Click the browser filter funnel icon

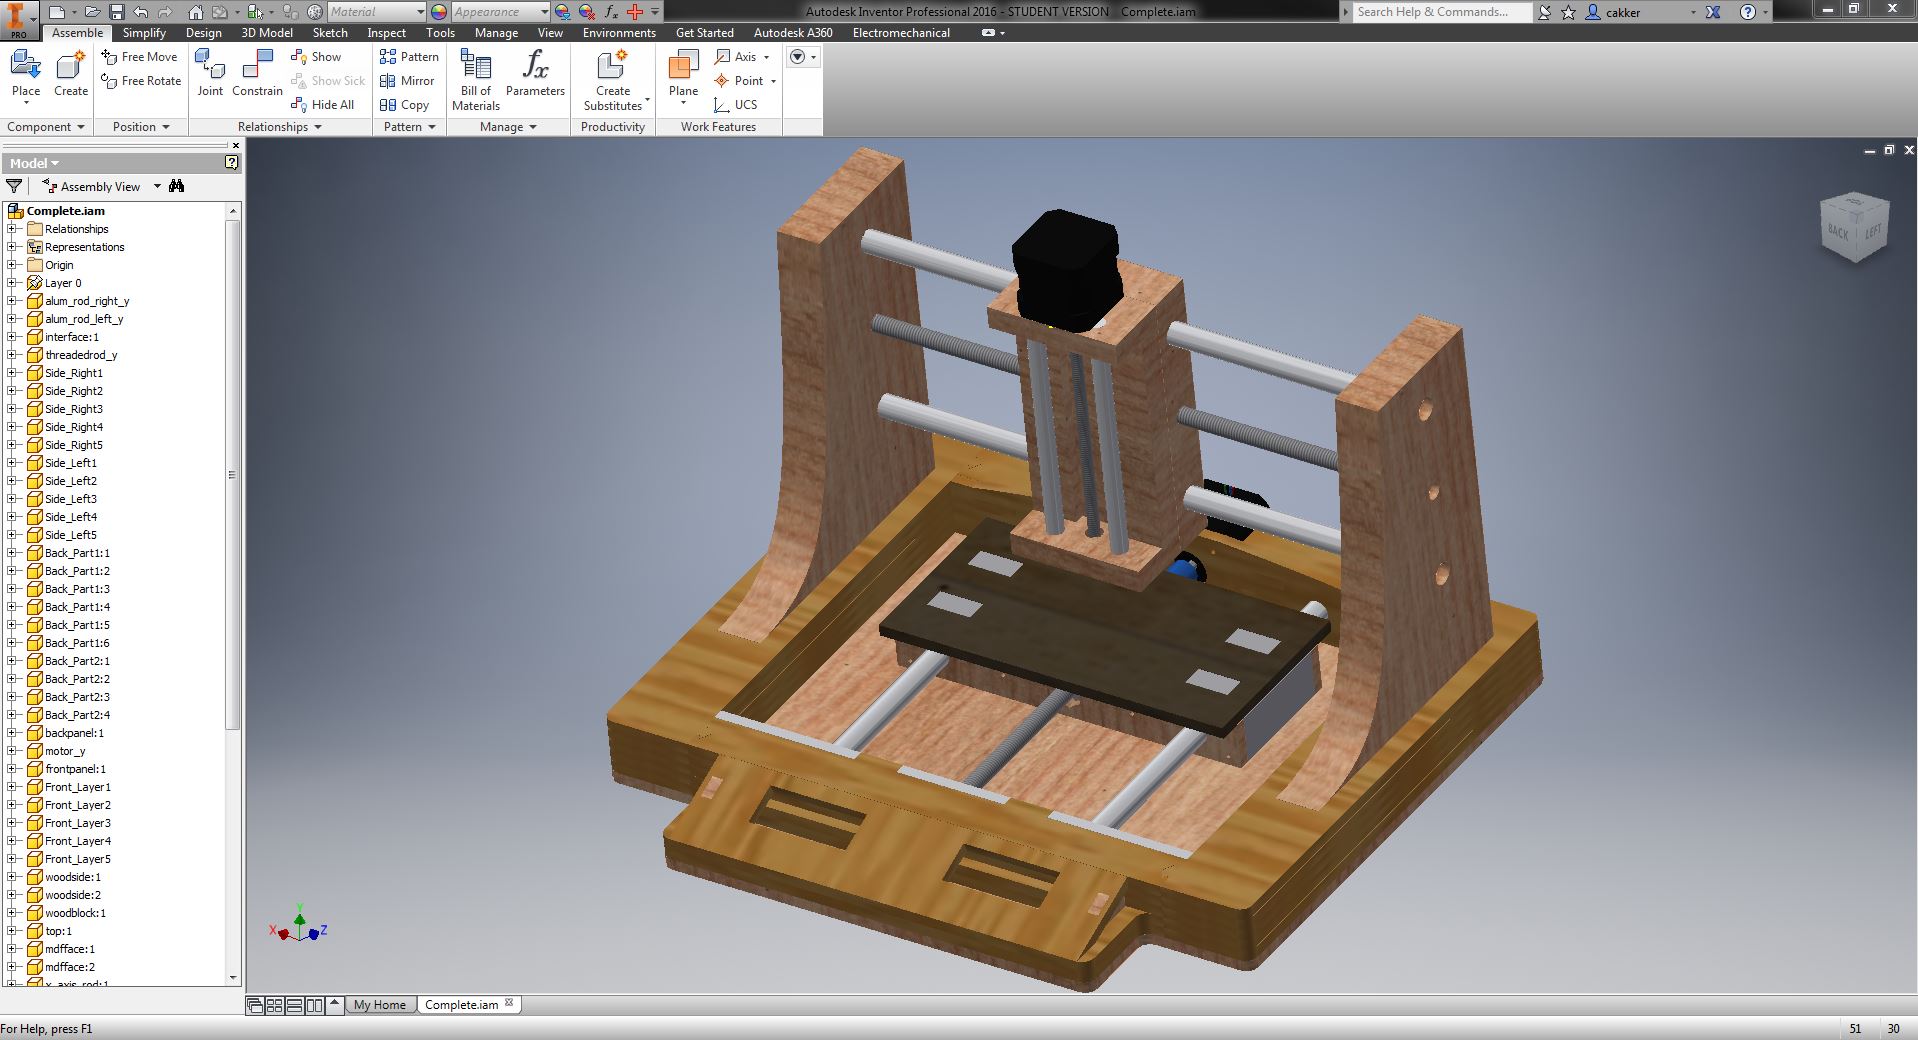click(x=14, y=186)
